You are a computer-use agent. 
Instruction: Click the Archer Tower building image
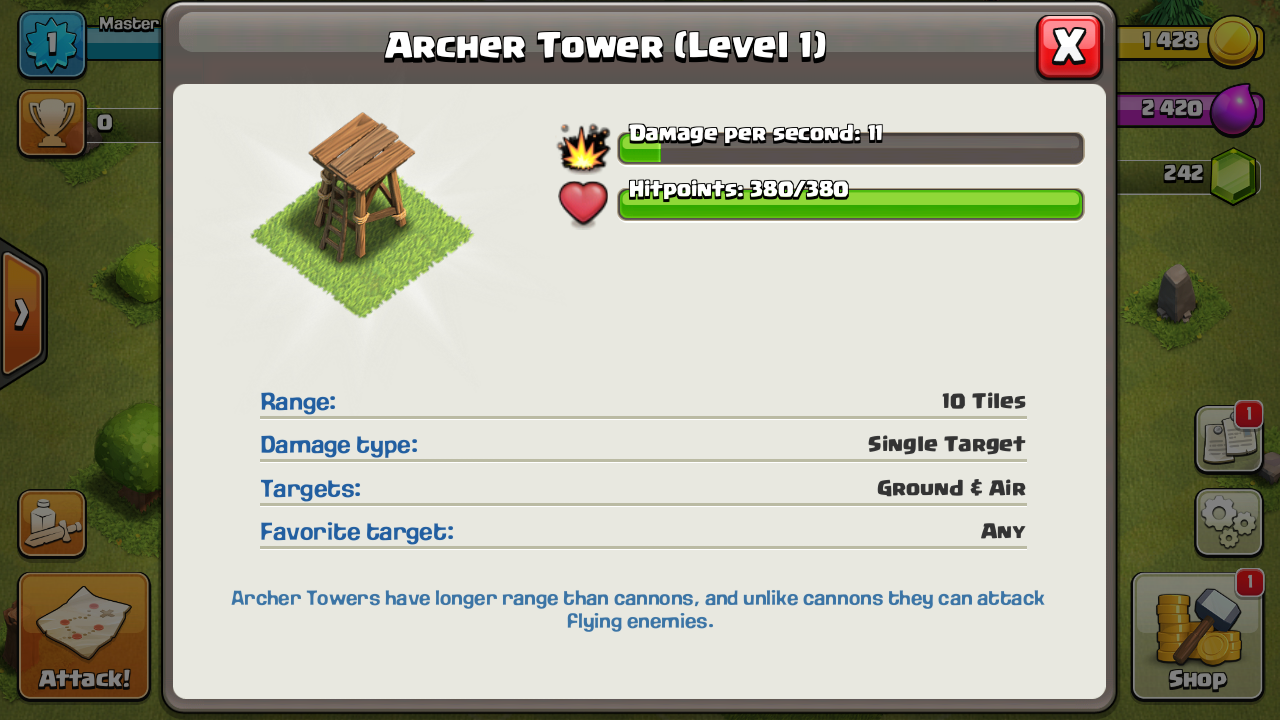pos(362,214)
